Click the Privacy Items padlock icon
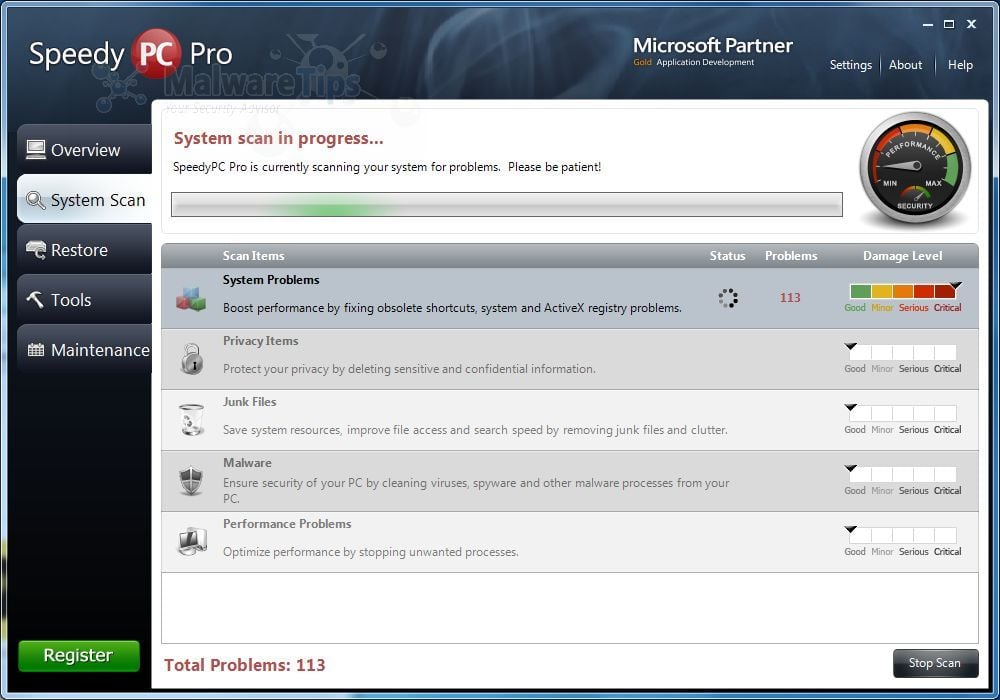 (191, 359)
